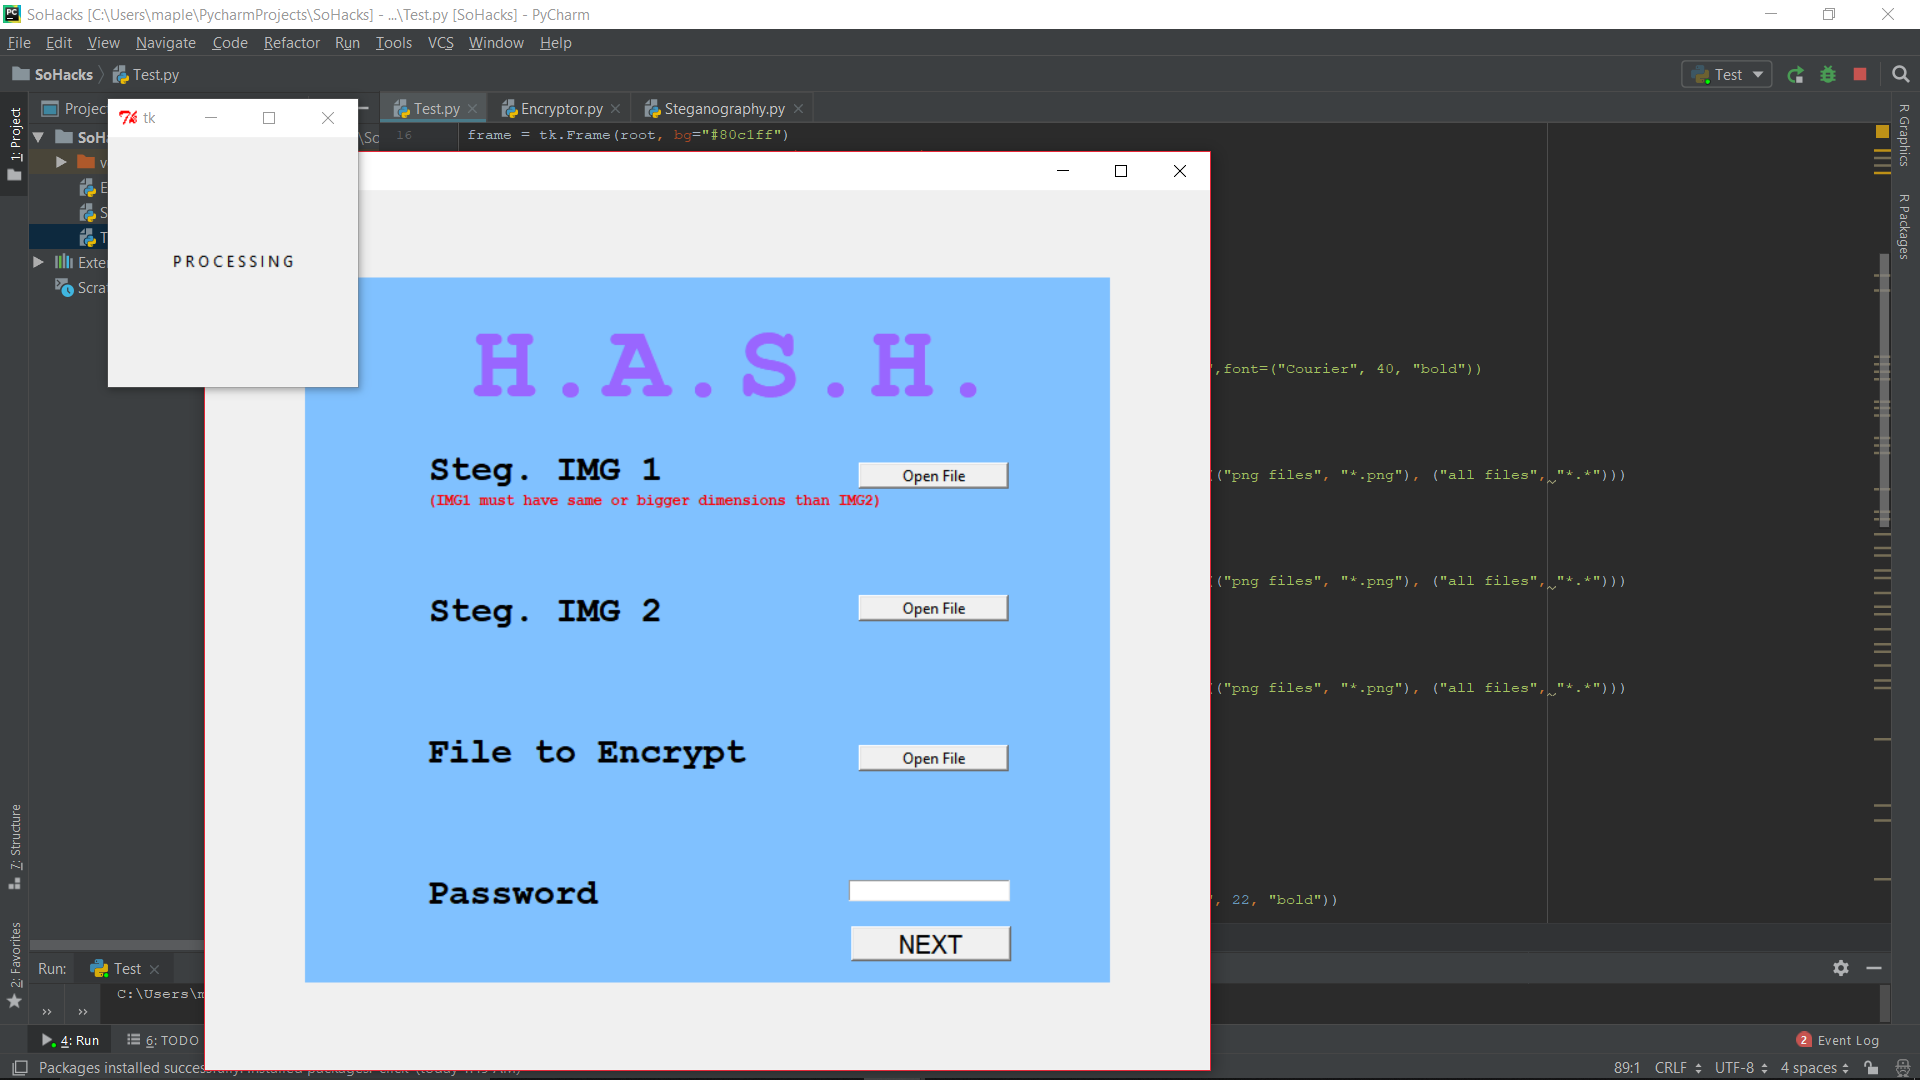The image size is (1920, 1080).
Task: Open the Run tool window settings gear
Action: (1841, 968)
